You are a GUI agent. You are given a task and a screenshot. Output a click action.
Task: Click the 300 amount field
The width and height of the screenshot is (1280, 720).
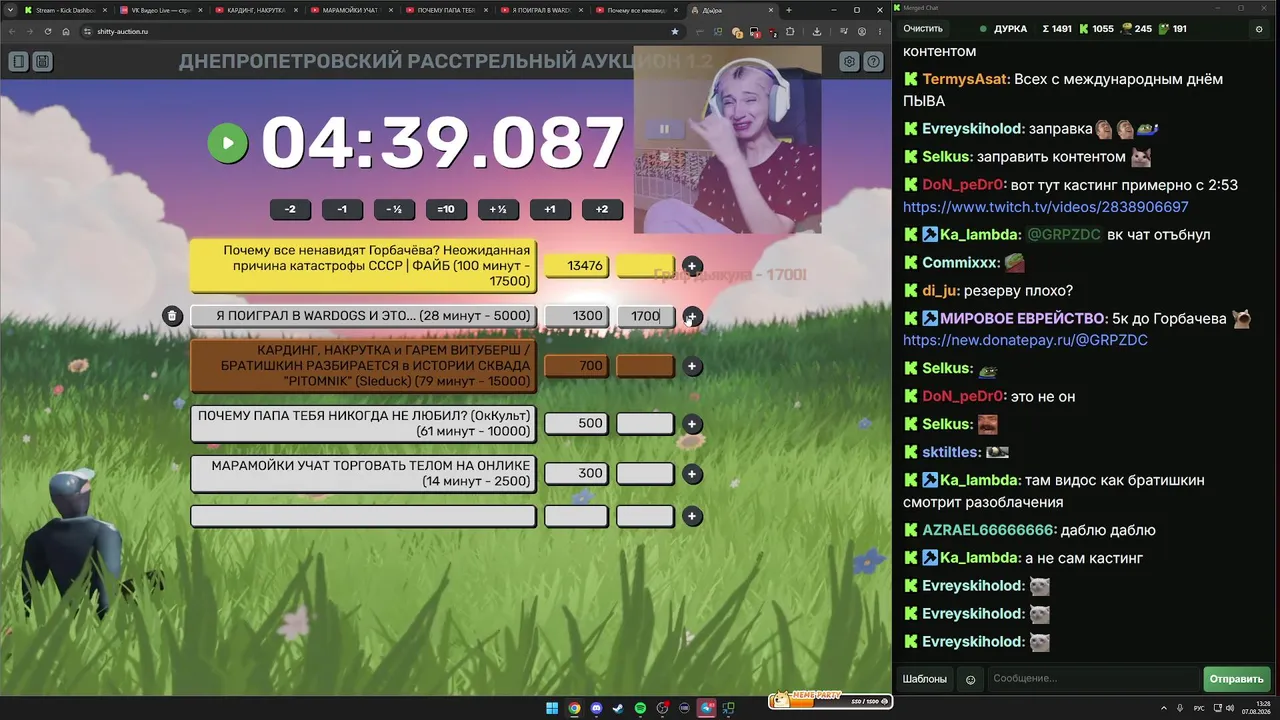[x=576, y=473]
